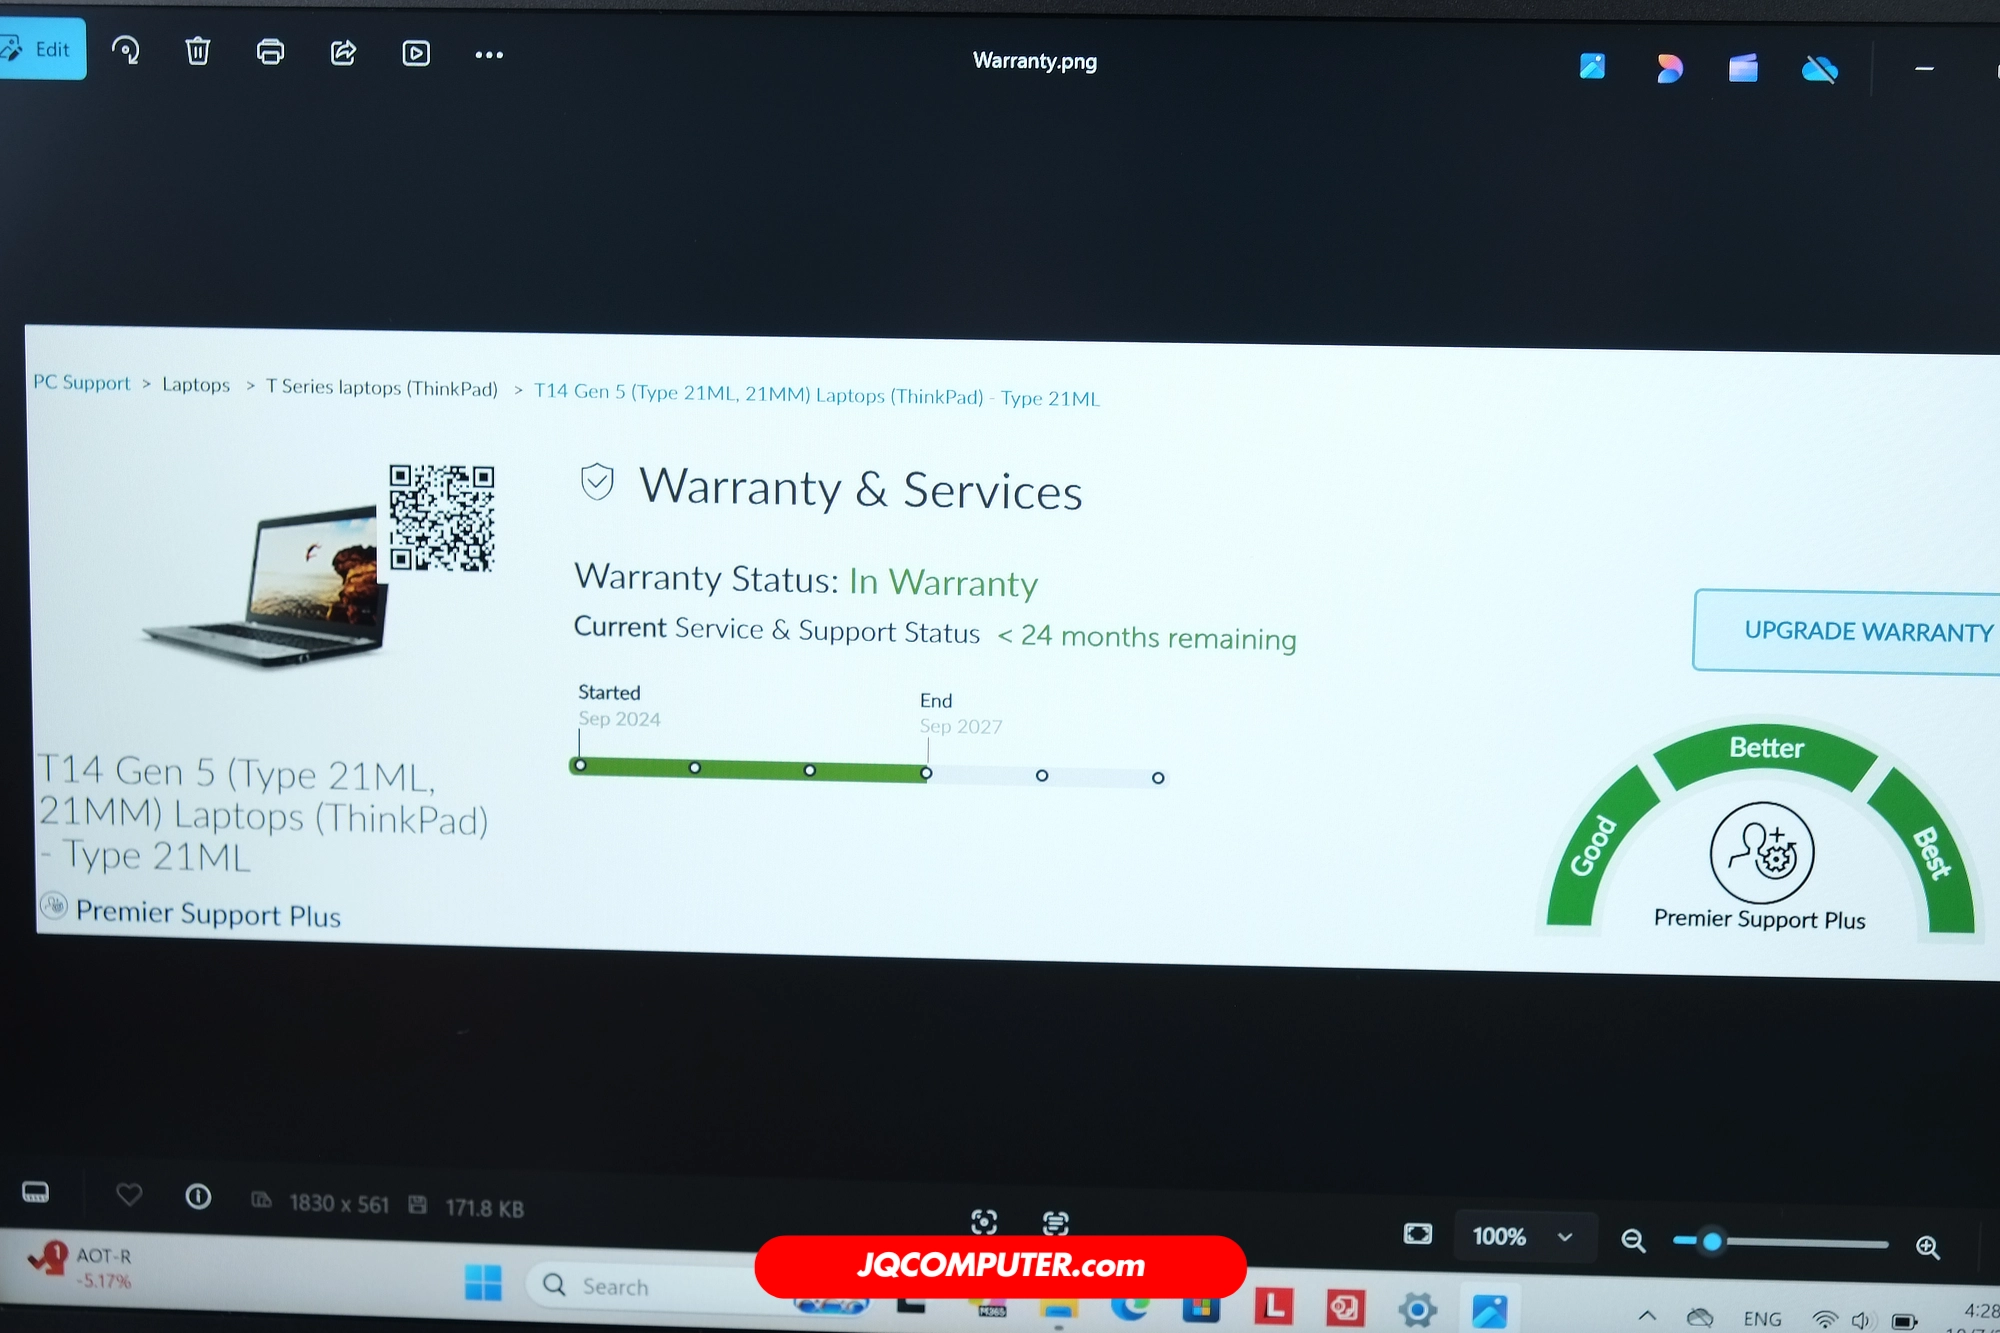Expand the 100% zoom level dropdown
The image size is (2000, 1333).
[x=1565, y=1237]
